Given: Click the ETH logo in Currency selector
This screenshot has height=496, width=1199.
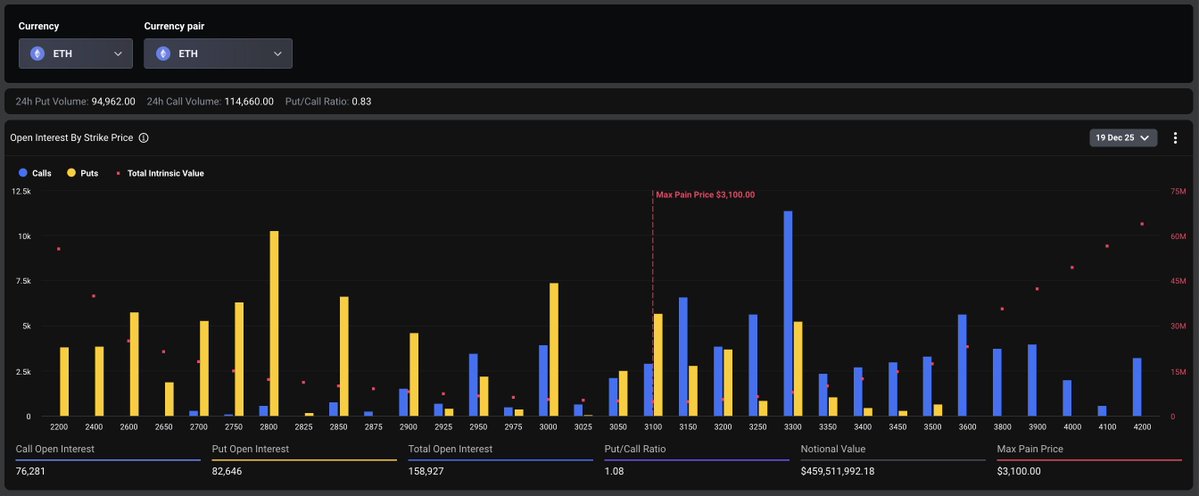Looking at the screenshot, I should [x=38, y=54].
